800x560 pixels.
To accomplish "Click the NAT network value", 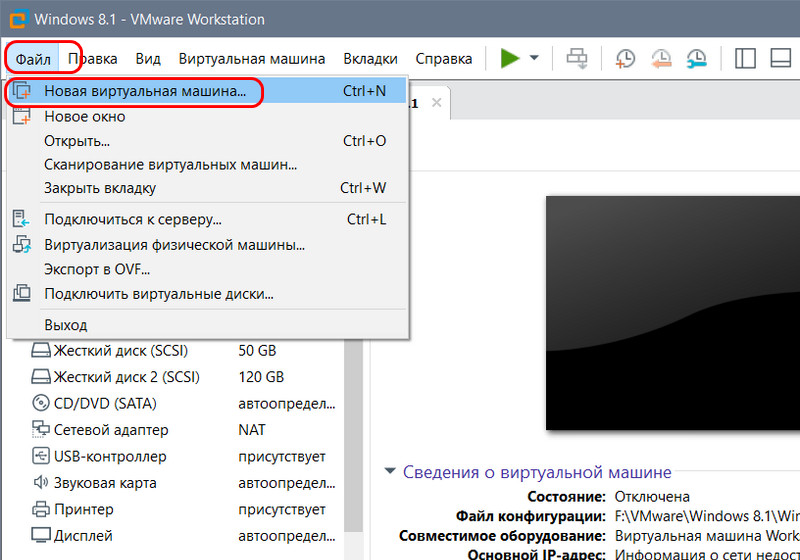I will [x=252, y=430].
